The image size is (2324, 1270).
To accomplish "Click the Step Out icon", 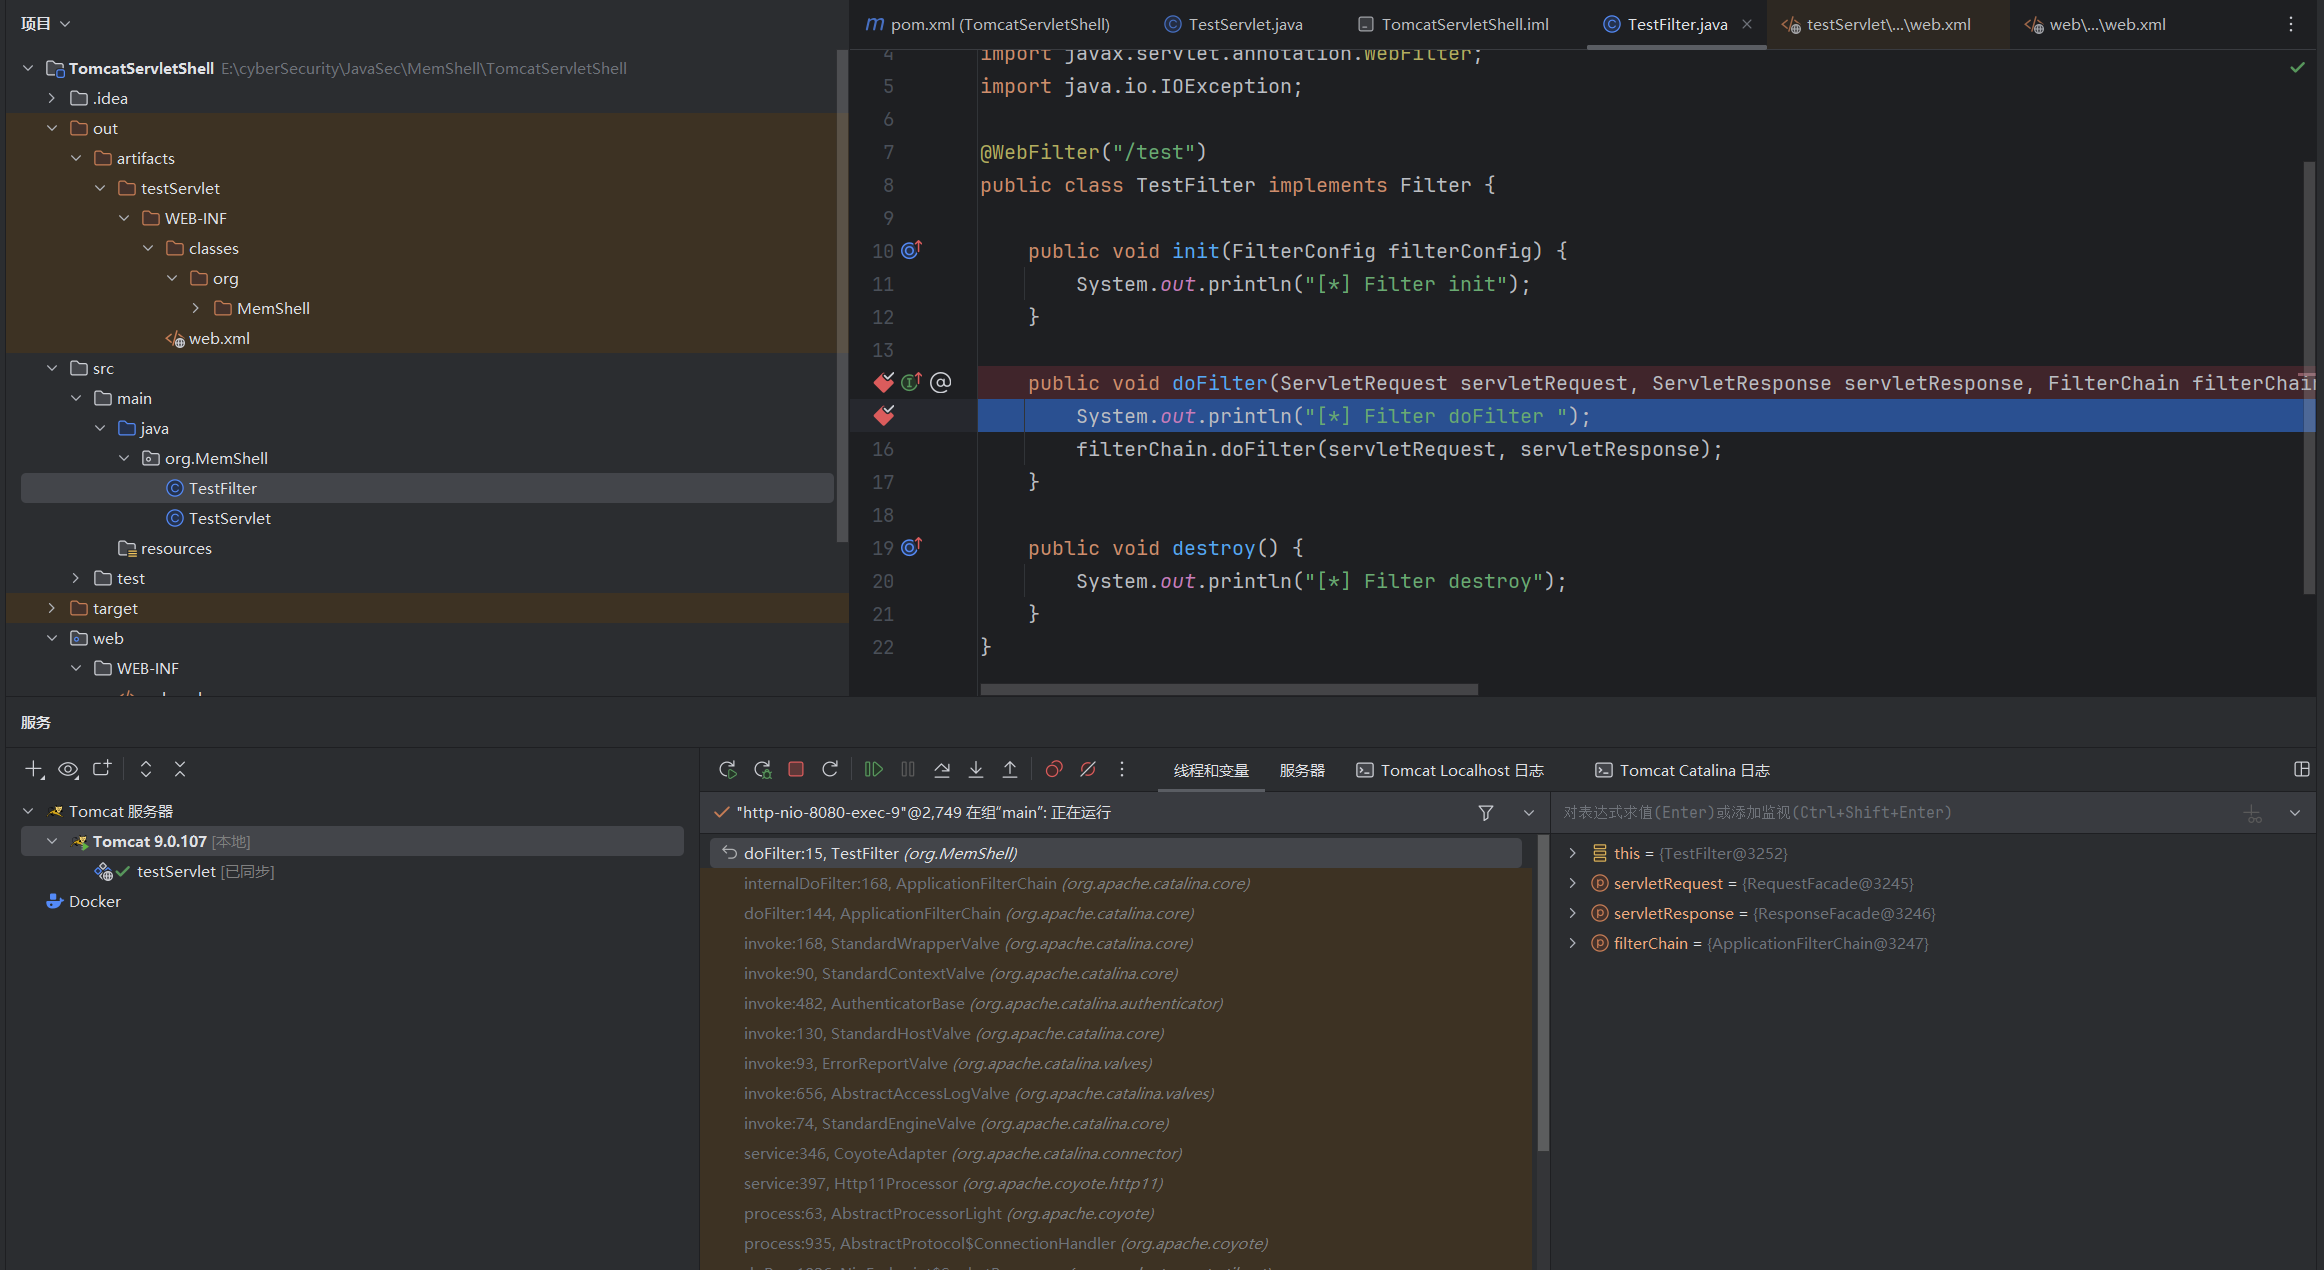I will click(1010, 769).
